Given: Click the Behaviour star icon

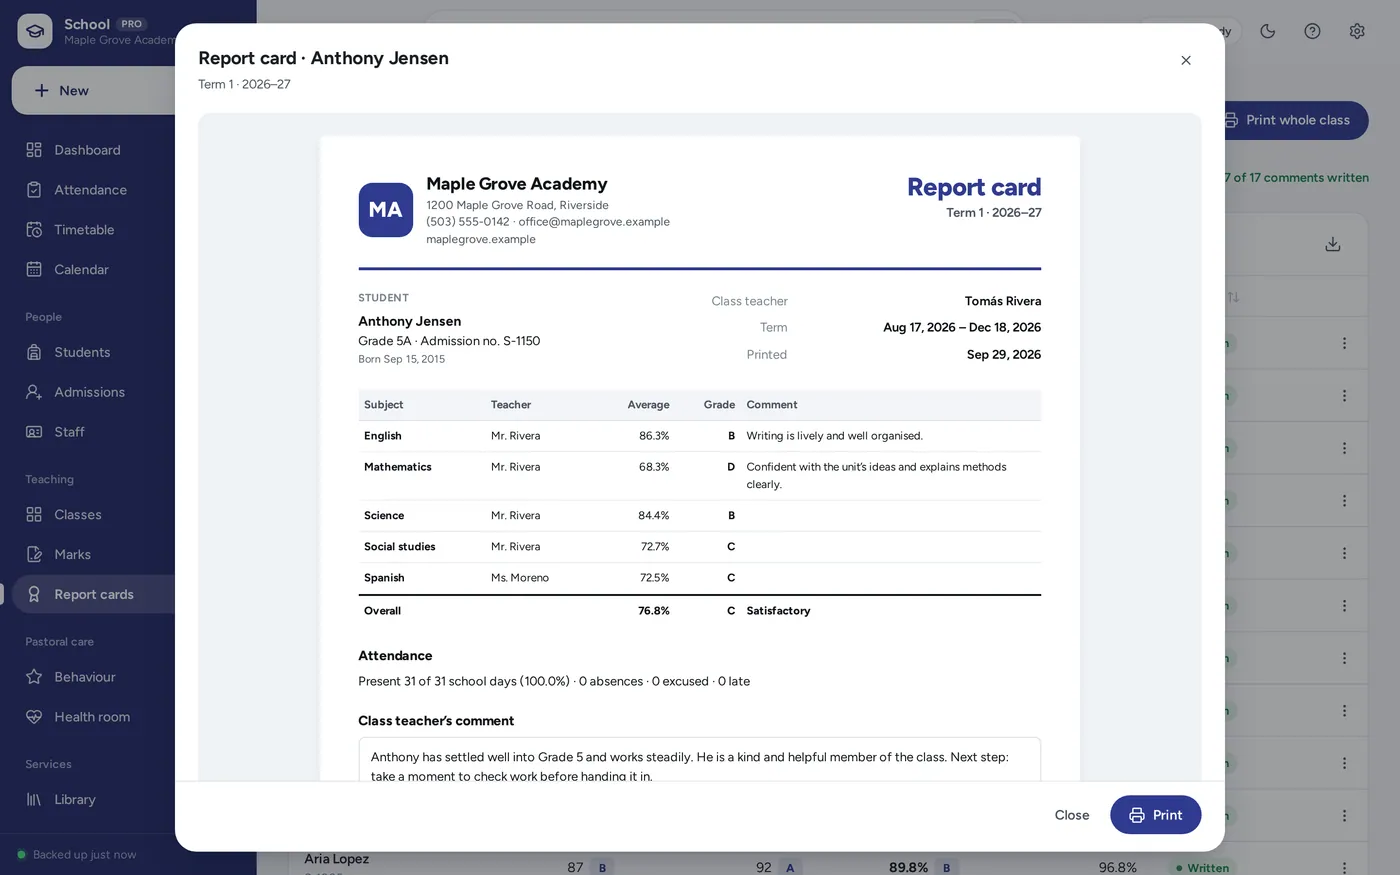Looking at the screenshot, I should (x=34, y=677).
